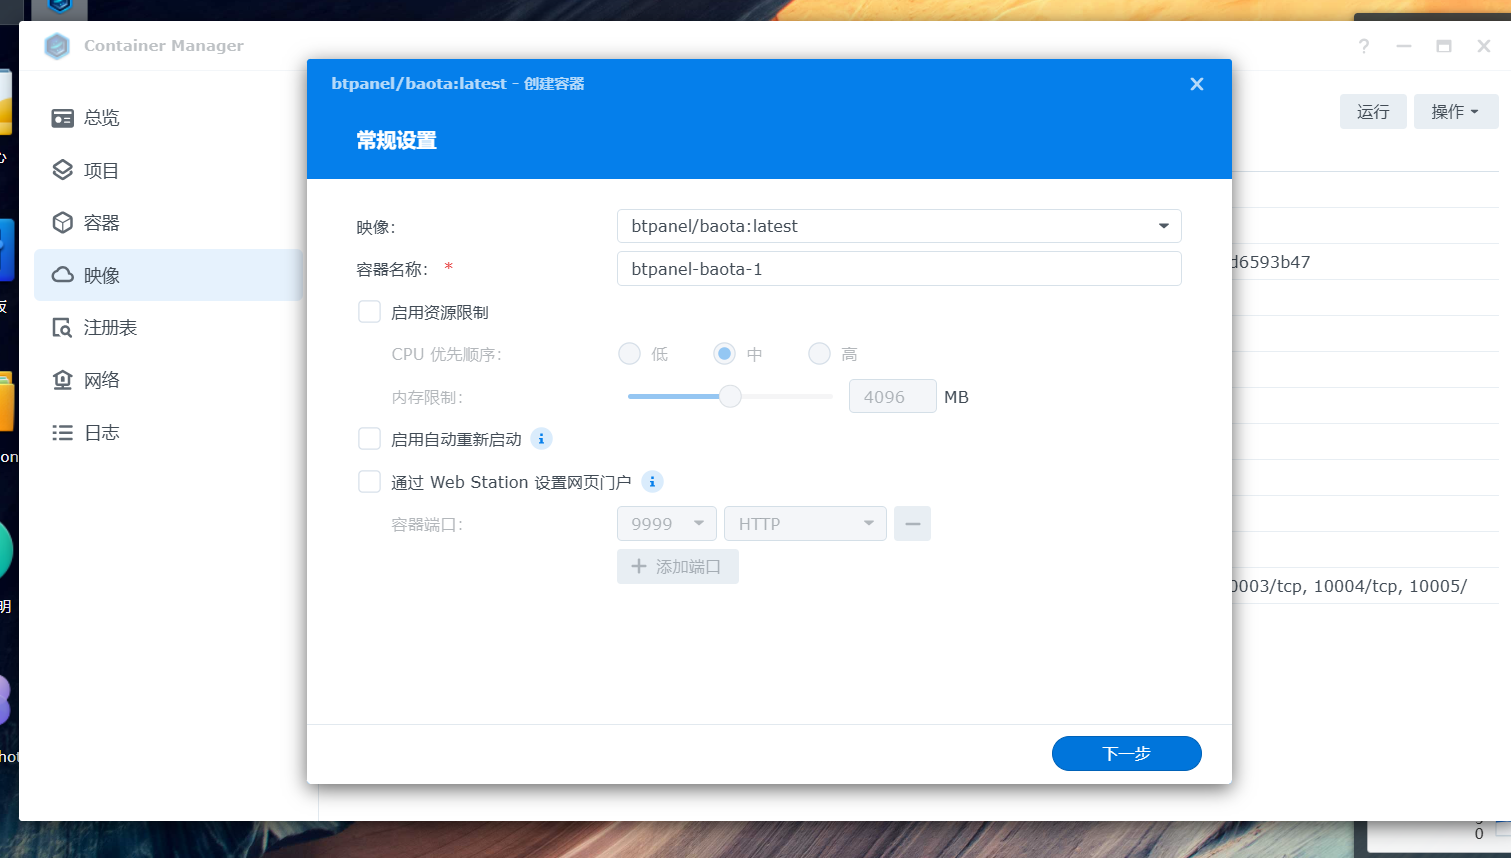Open the 映像 btpanel/baota:latest dropdown
Viewport: 1511px width, 858px height.
pyautogui.click(x=899, y=226)
